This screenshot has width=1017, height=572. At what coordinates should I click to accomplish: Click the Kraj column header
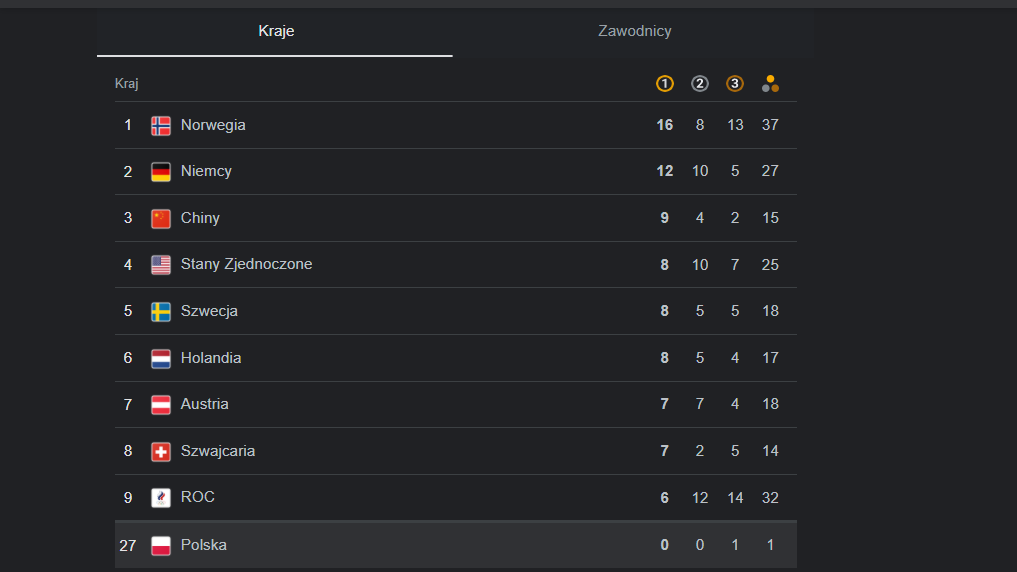pyautogui.click(x=126, y=84)
